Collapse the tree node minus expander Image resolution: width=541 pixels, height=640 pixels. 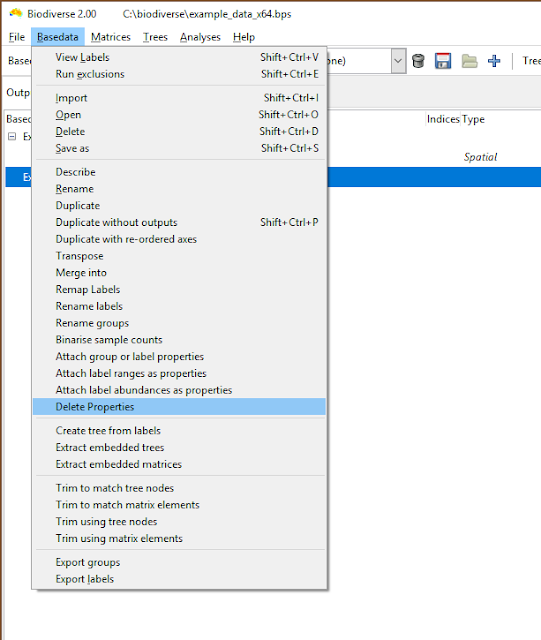(12, 136)
